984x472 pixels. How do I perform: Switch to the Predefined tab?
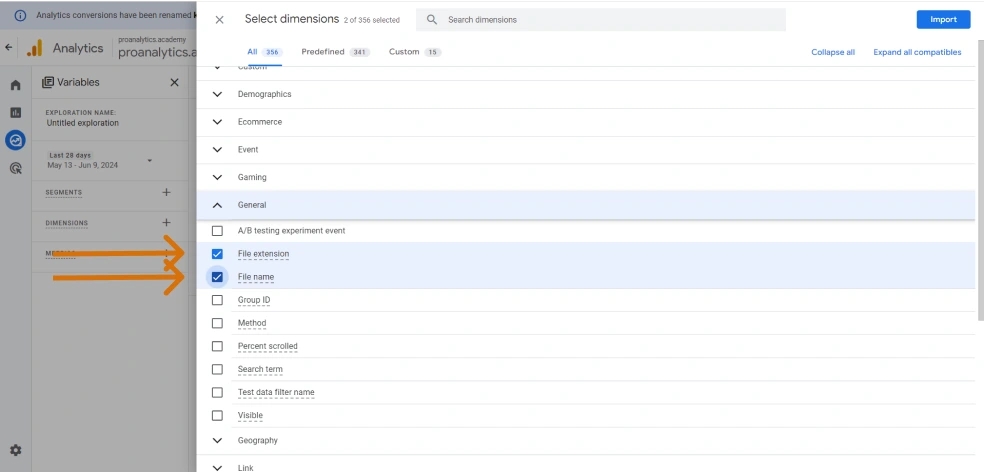(336, 52)
